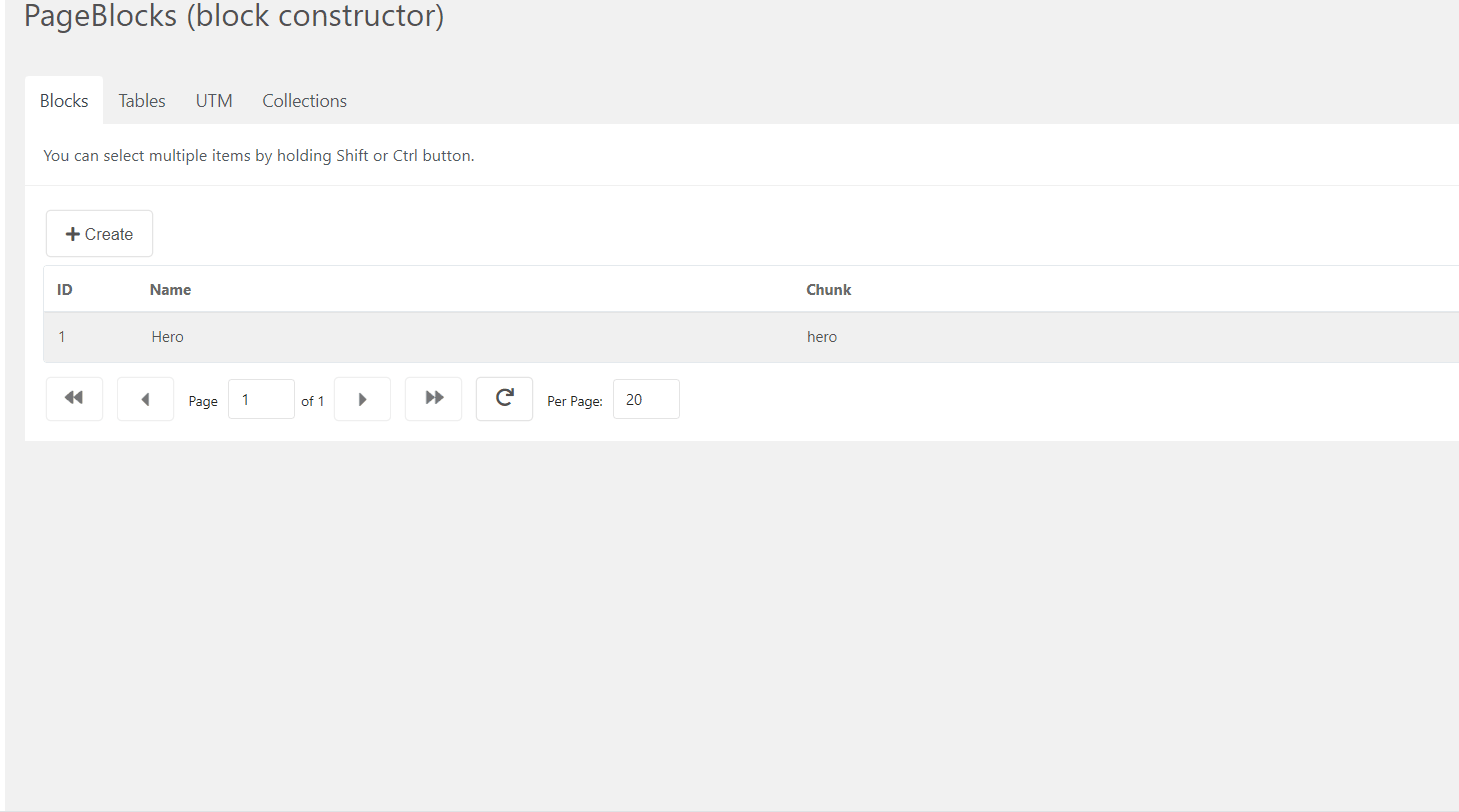Viewport: 1459px width, 812px height.
Task: Create a new block
Action: (x=99, y=234)
